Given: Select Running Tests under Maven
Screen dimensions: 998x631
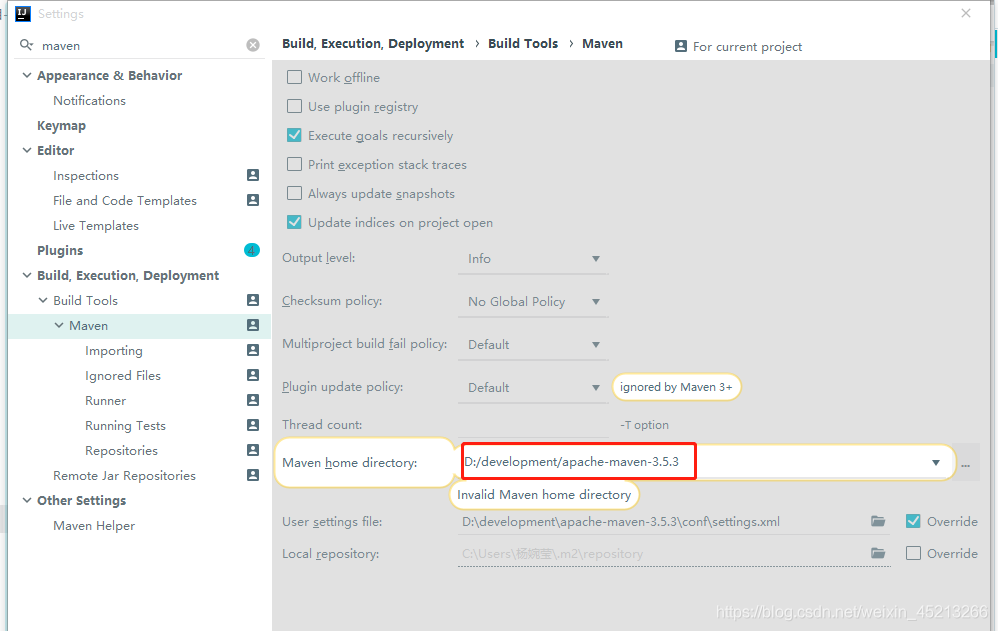Looking at the screenshot, I should [125, 425].
